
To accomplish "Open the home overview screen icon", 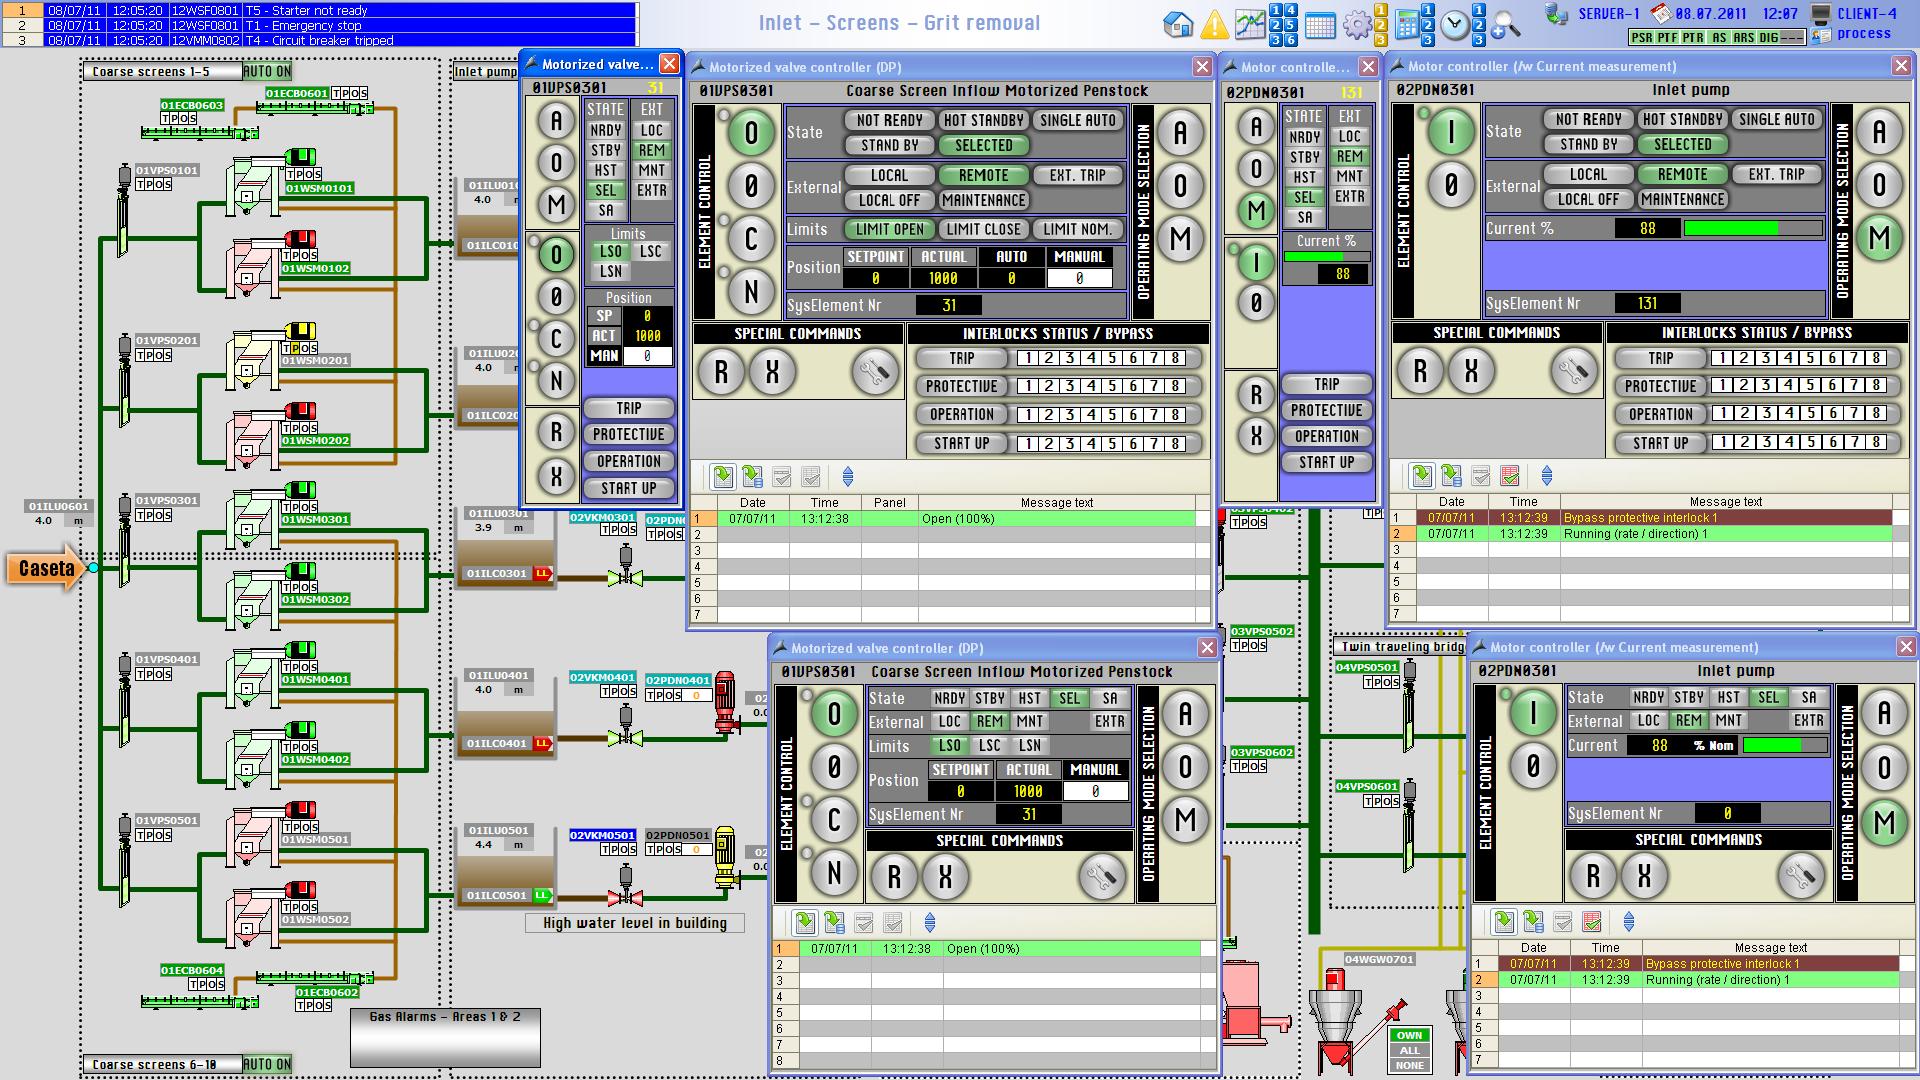I will 1179,24.
